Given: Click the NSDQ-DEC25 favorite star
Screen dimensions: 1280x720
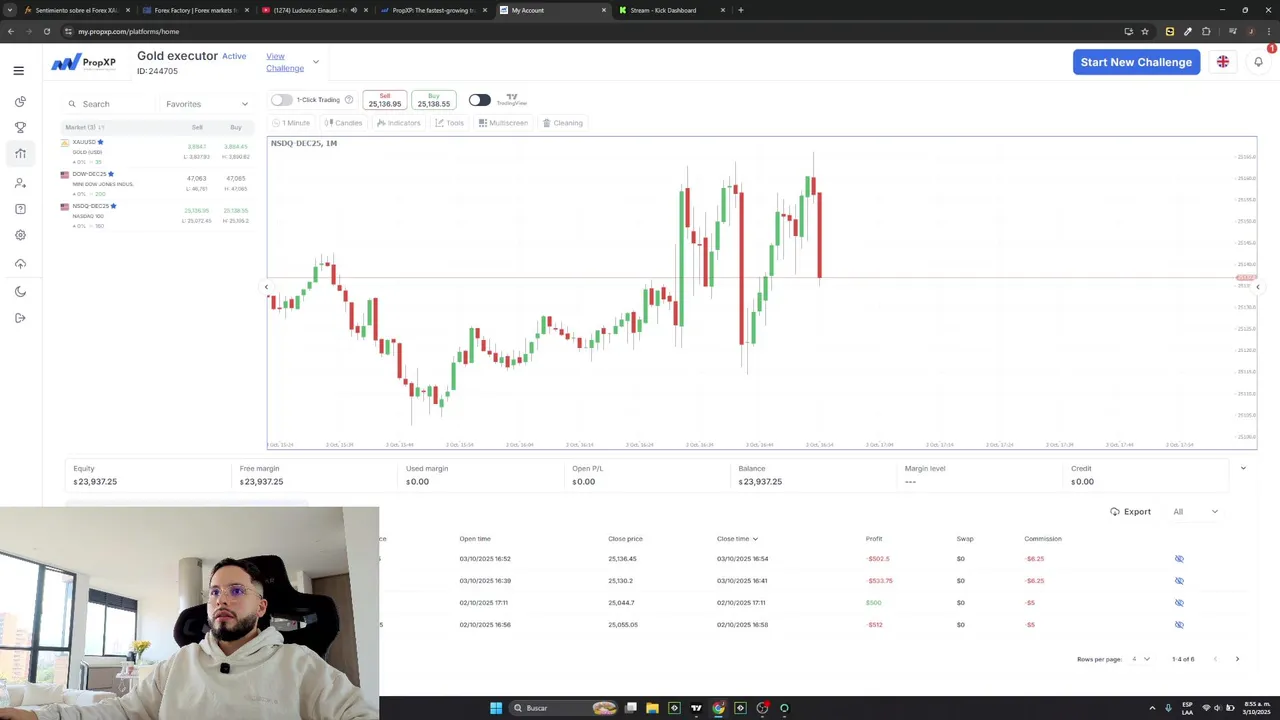Looking at the screenshot, I should click(x=113, y=206).
